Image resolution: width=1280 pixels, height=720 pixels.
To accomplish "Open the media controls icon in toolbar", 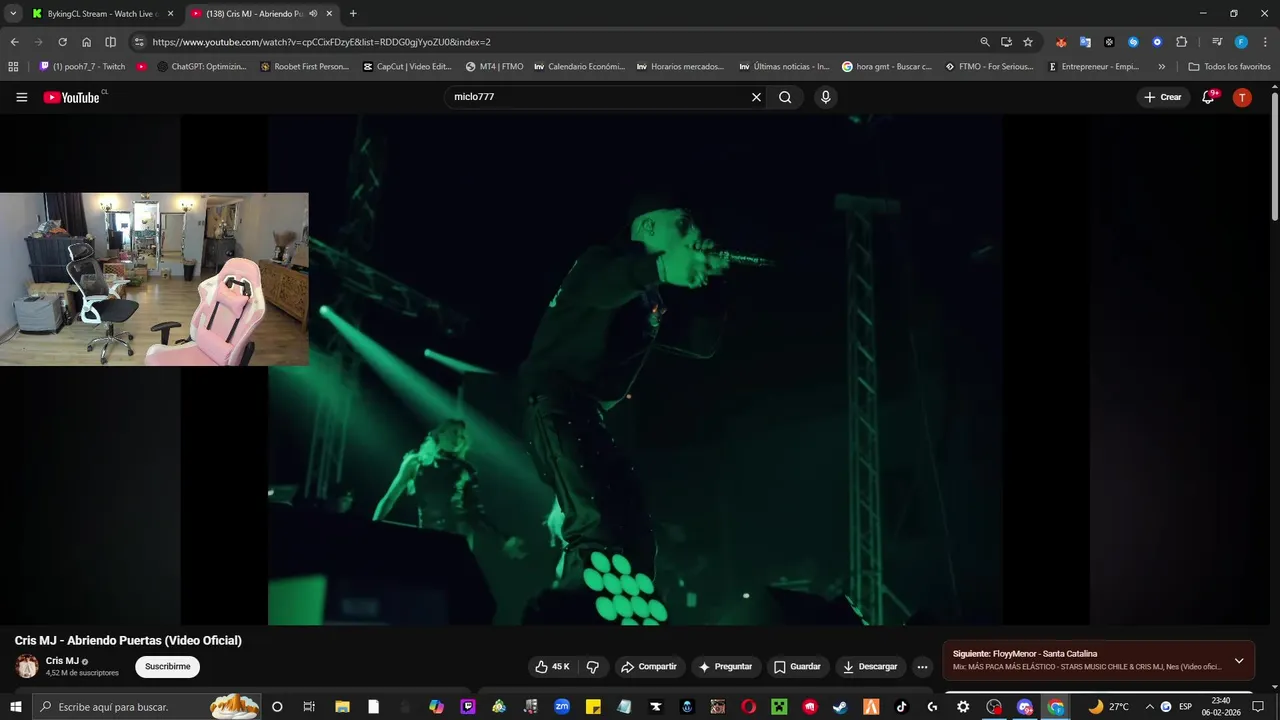I will (1217, 42).
